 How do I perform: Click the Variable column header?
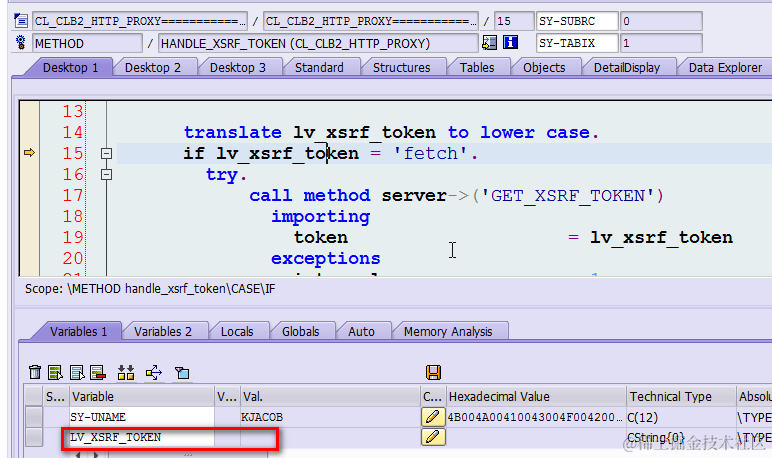(x=142, y=396)
